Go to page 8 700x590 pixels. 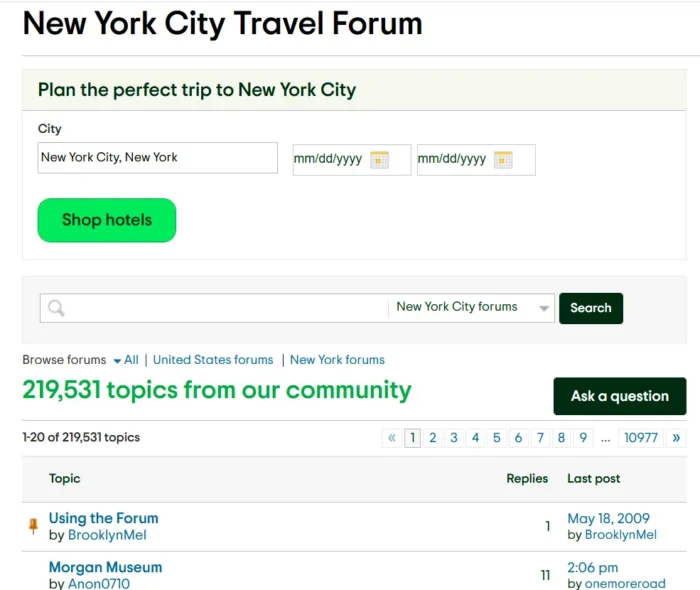click(562, 438)
